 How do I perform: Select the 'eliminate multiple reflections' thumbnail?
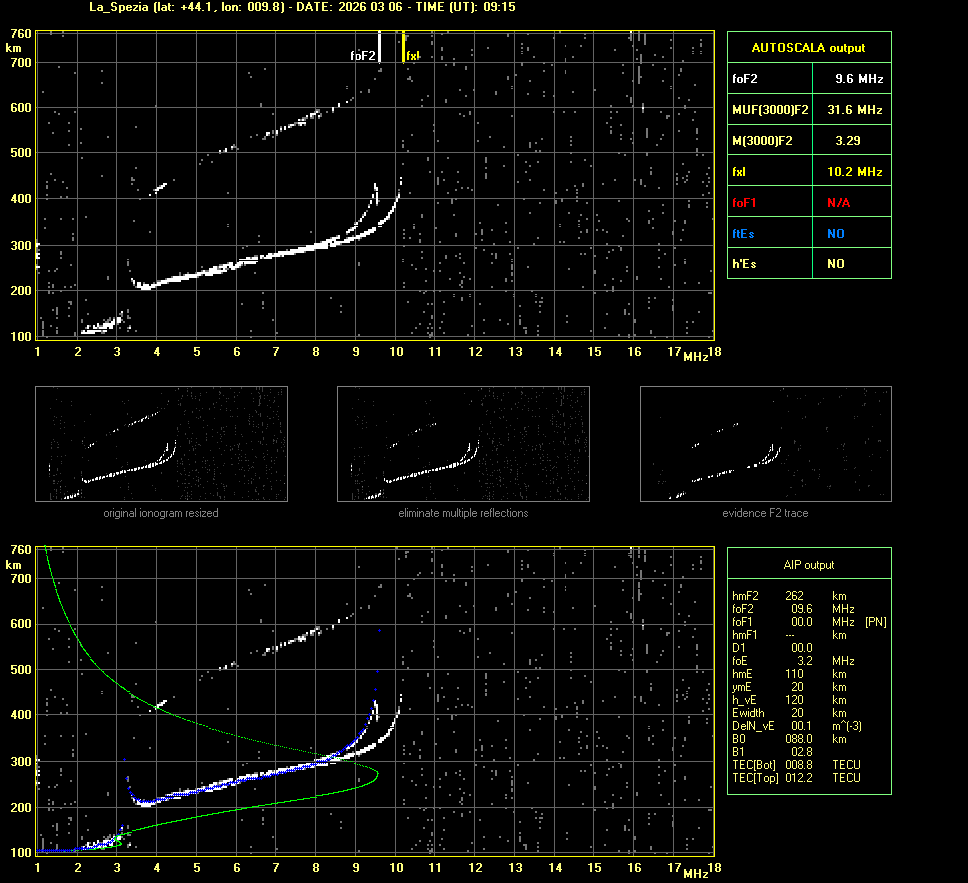[x=463, y=444]
